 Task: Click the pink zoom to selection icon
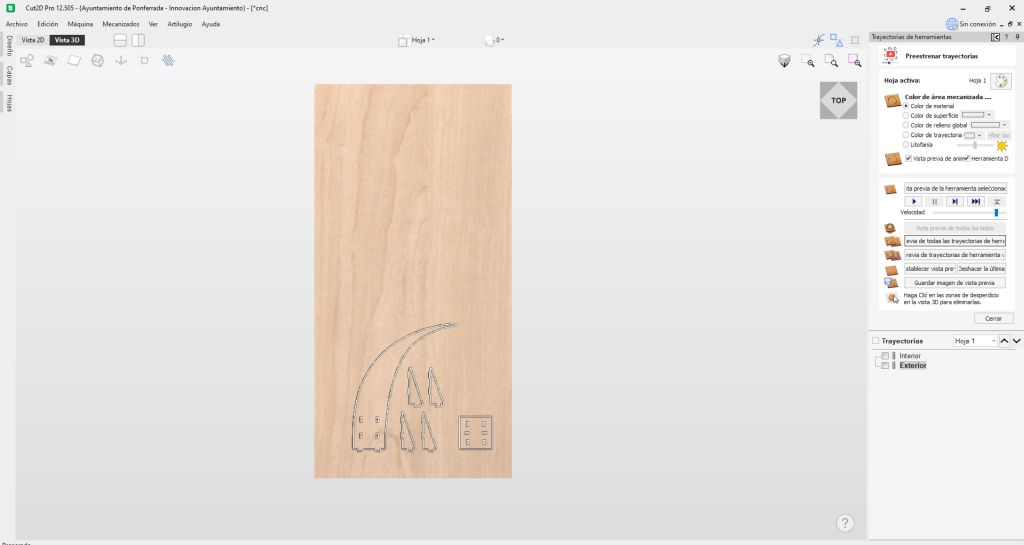(x=855, y=61)
